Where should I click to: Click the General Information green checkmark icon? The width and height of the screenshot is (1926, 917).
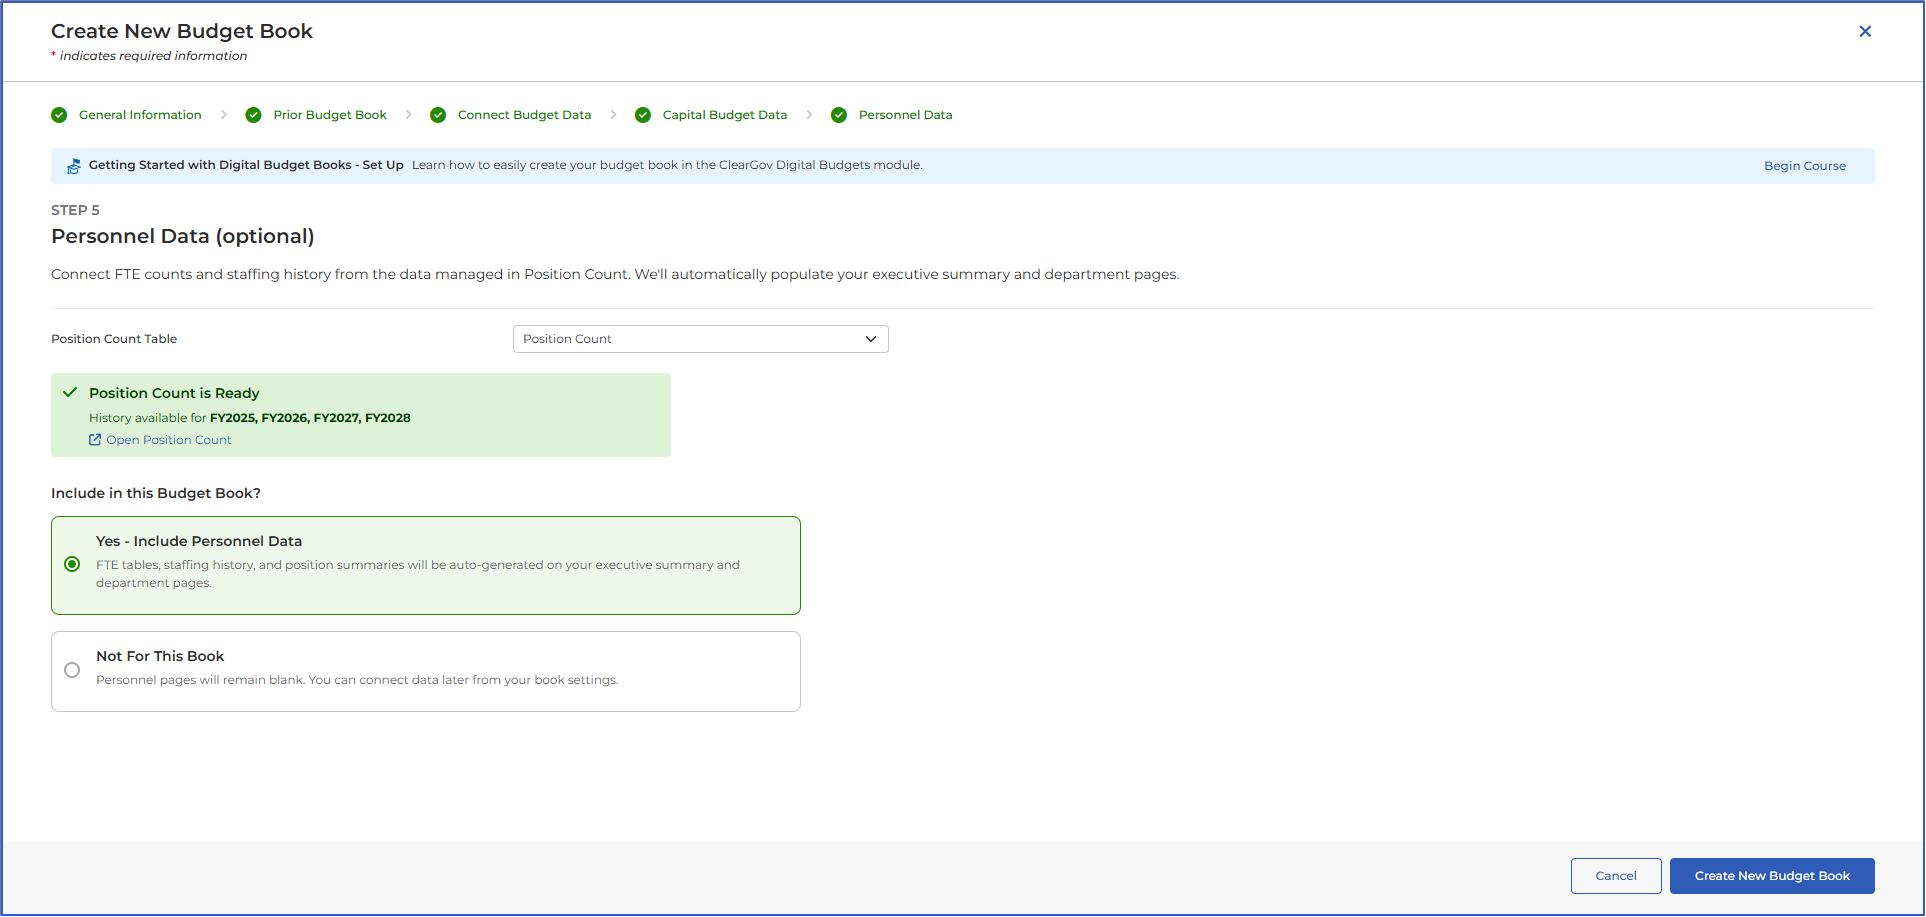point(59,115)
